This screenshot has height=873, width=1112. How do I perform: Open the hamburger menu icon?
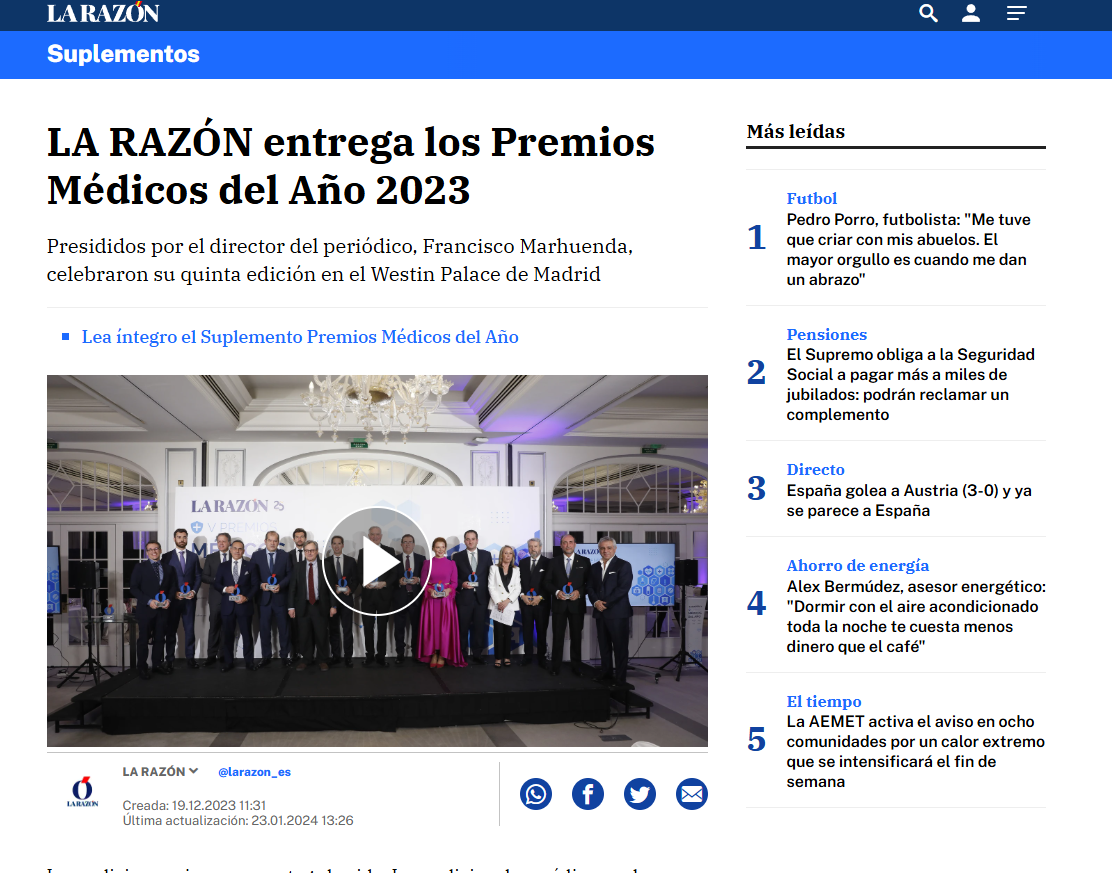click(1016, 13)
